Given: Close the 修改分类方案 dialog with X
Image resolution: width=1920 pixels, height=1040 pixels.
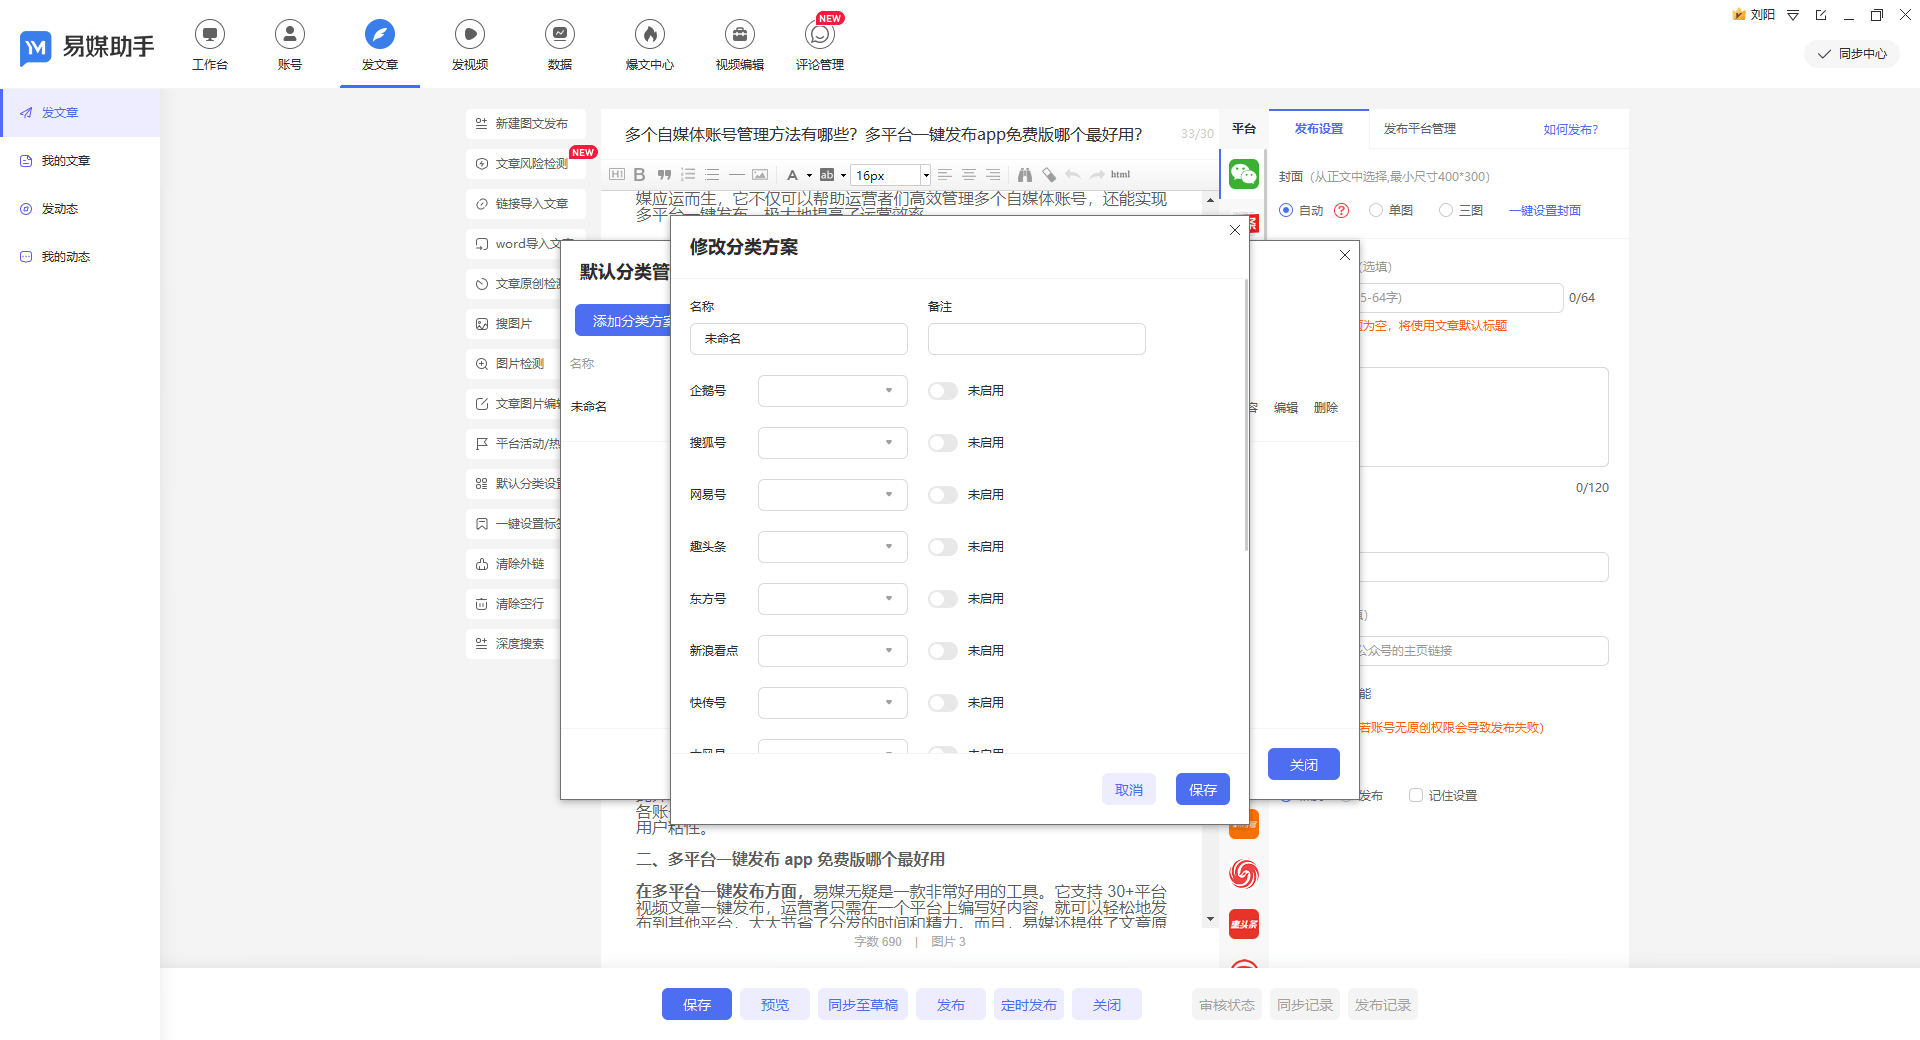Looking at the screenshot, I should point(1235,230).
